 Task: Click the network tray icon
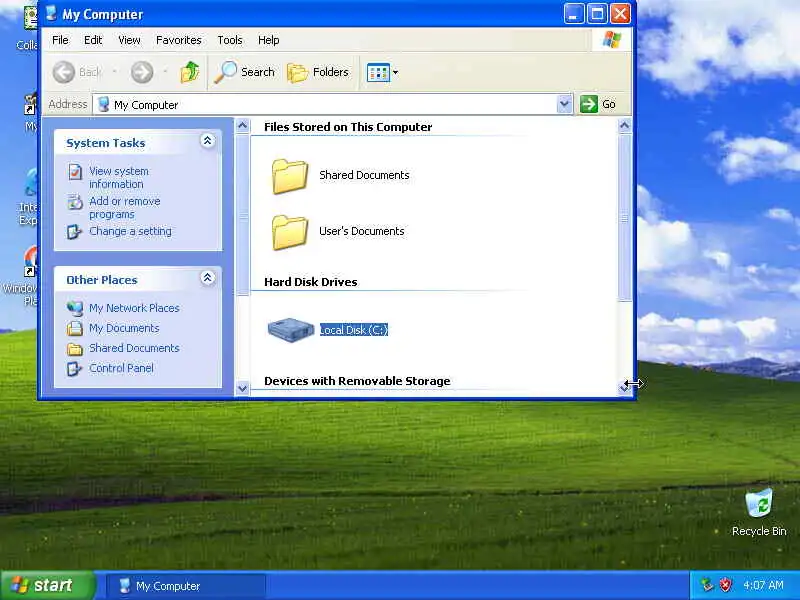[707, 585]
